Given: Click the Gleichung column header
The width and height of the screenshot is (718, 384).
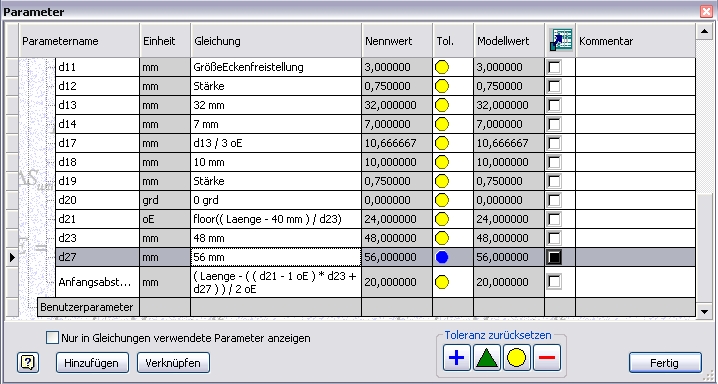Looking at the screenshot, I should (276, 41).
